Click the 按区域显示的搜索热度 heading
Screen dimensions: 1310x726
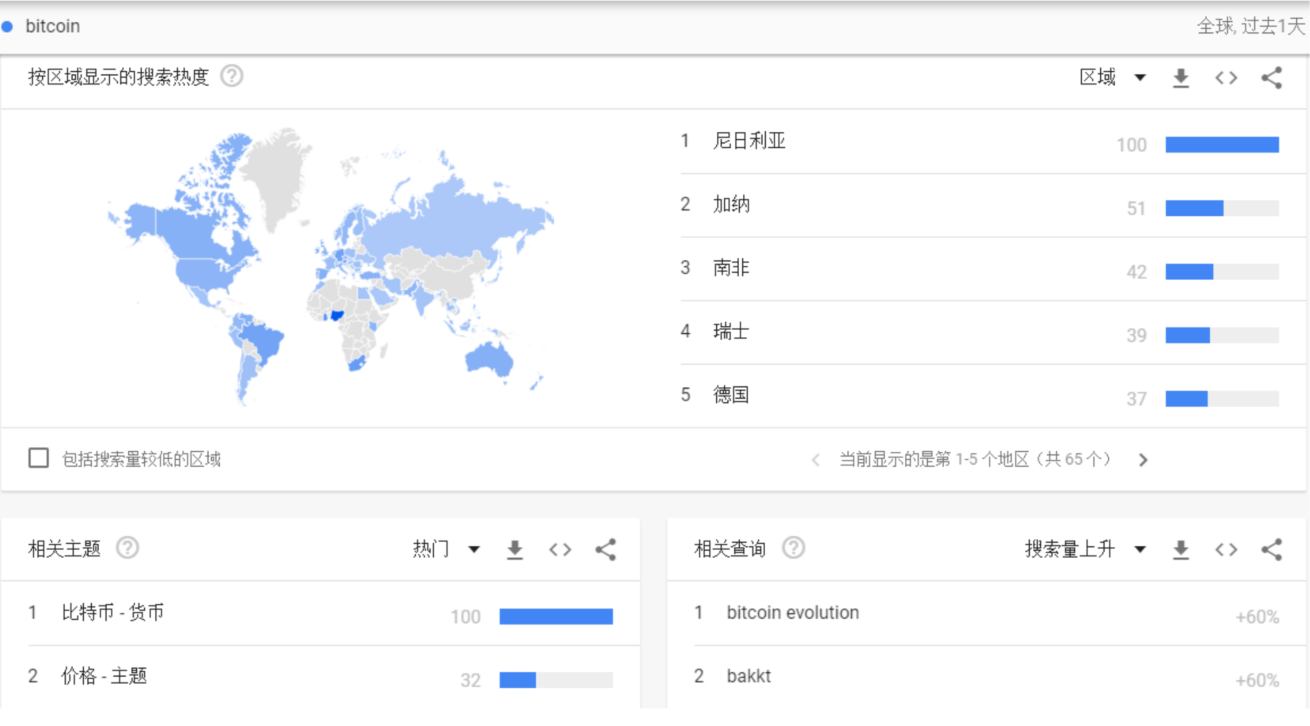click(118, 77)
